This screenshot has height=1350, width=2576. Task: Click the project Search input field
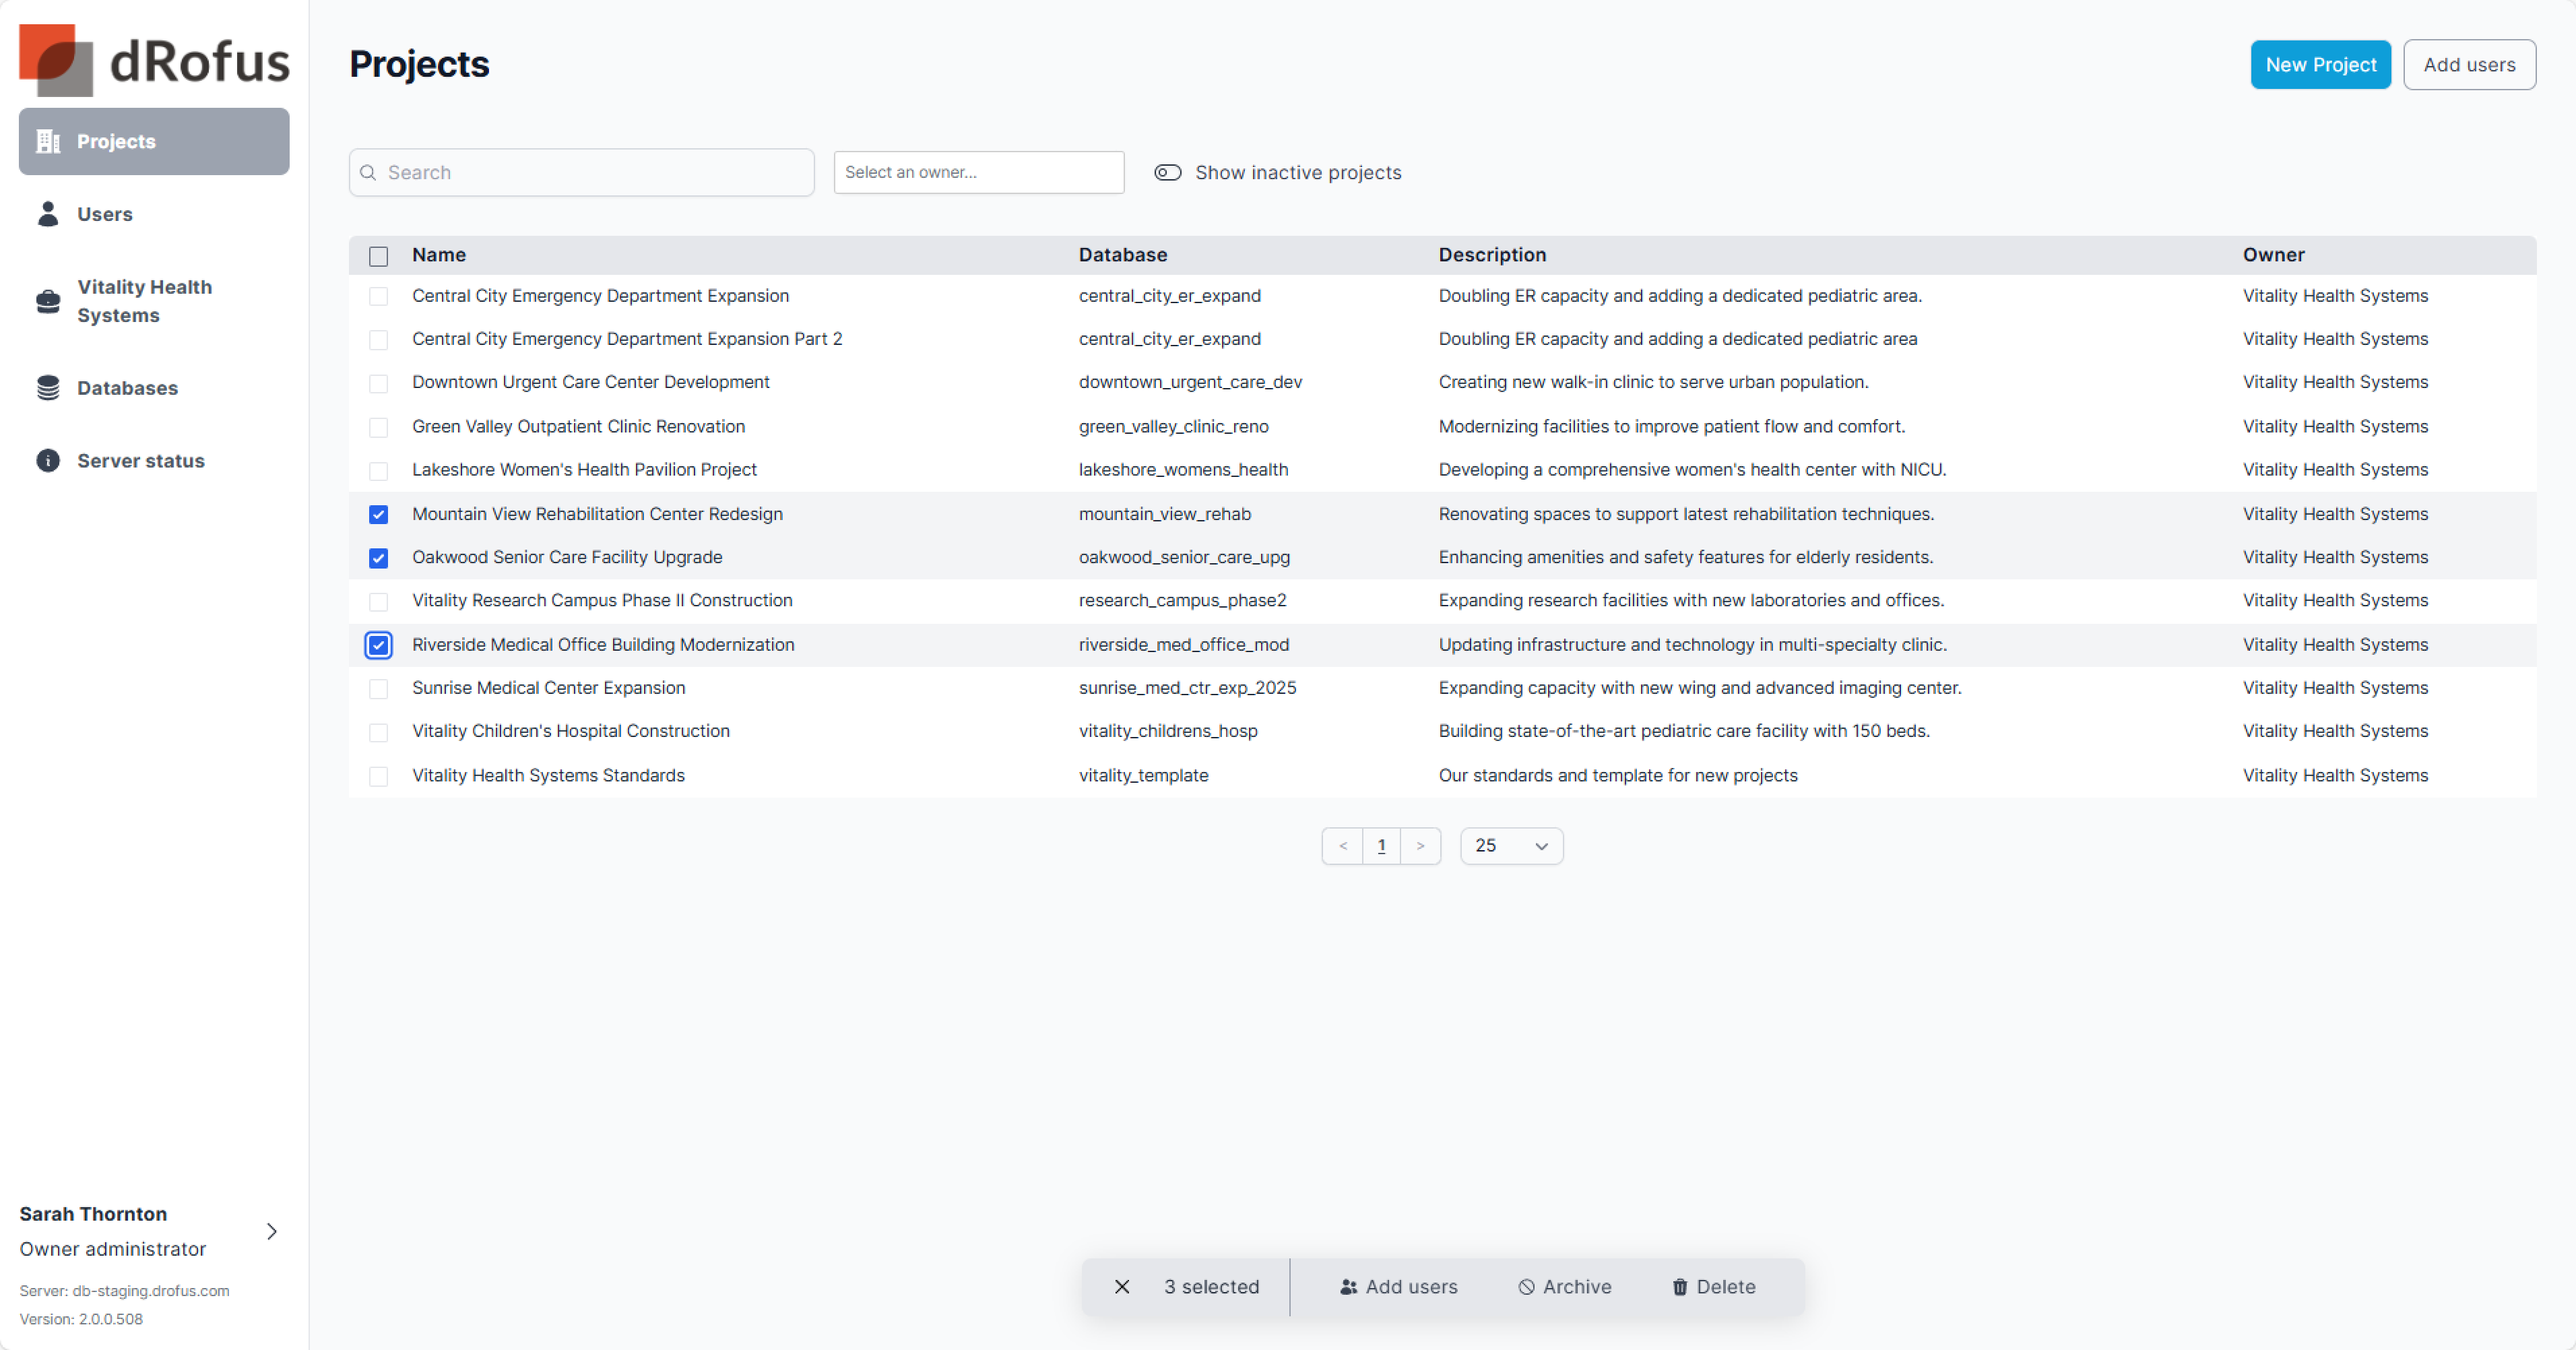(x=590, y=173)
